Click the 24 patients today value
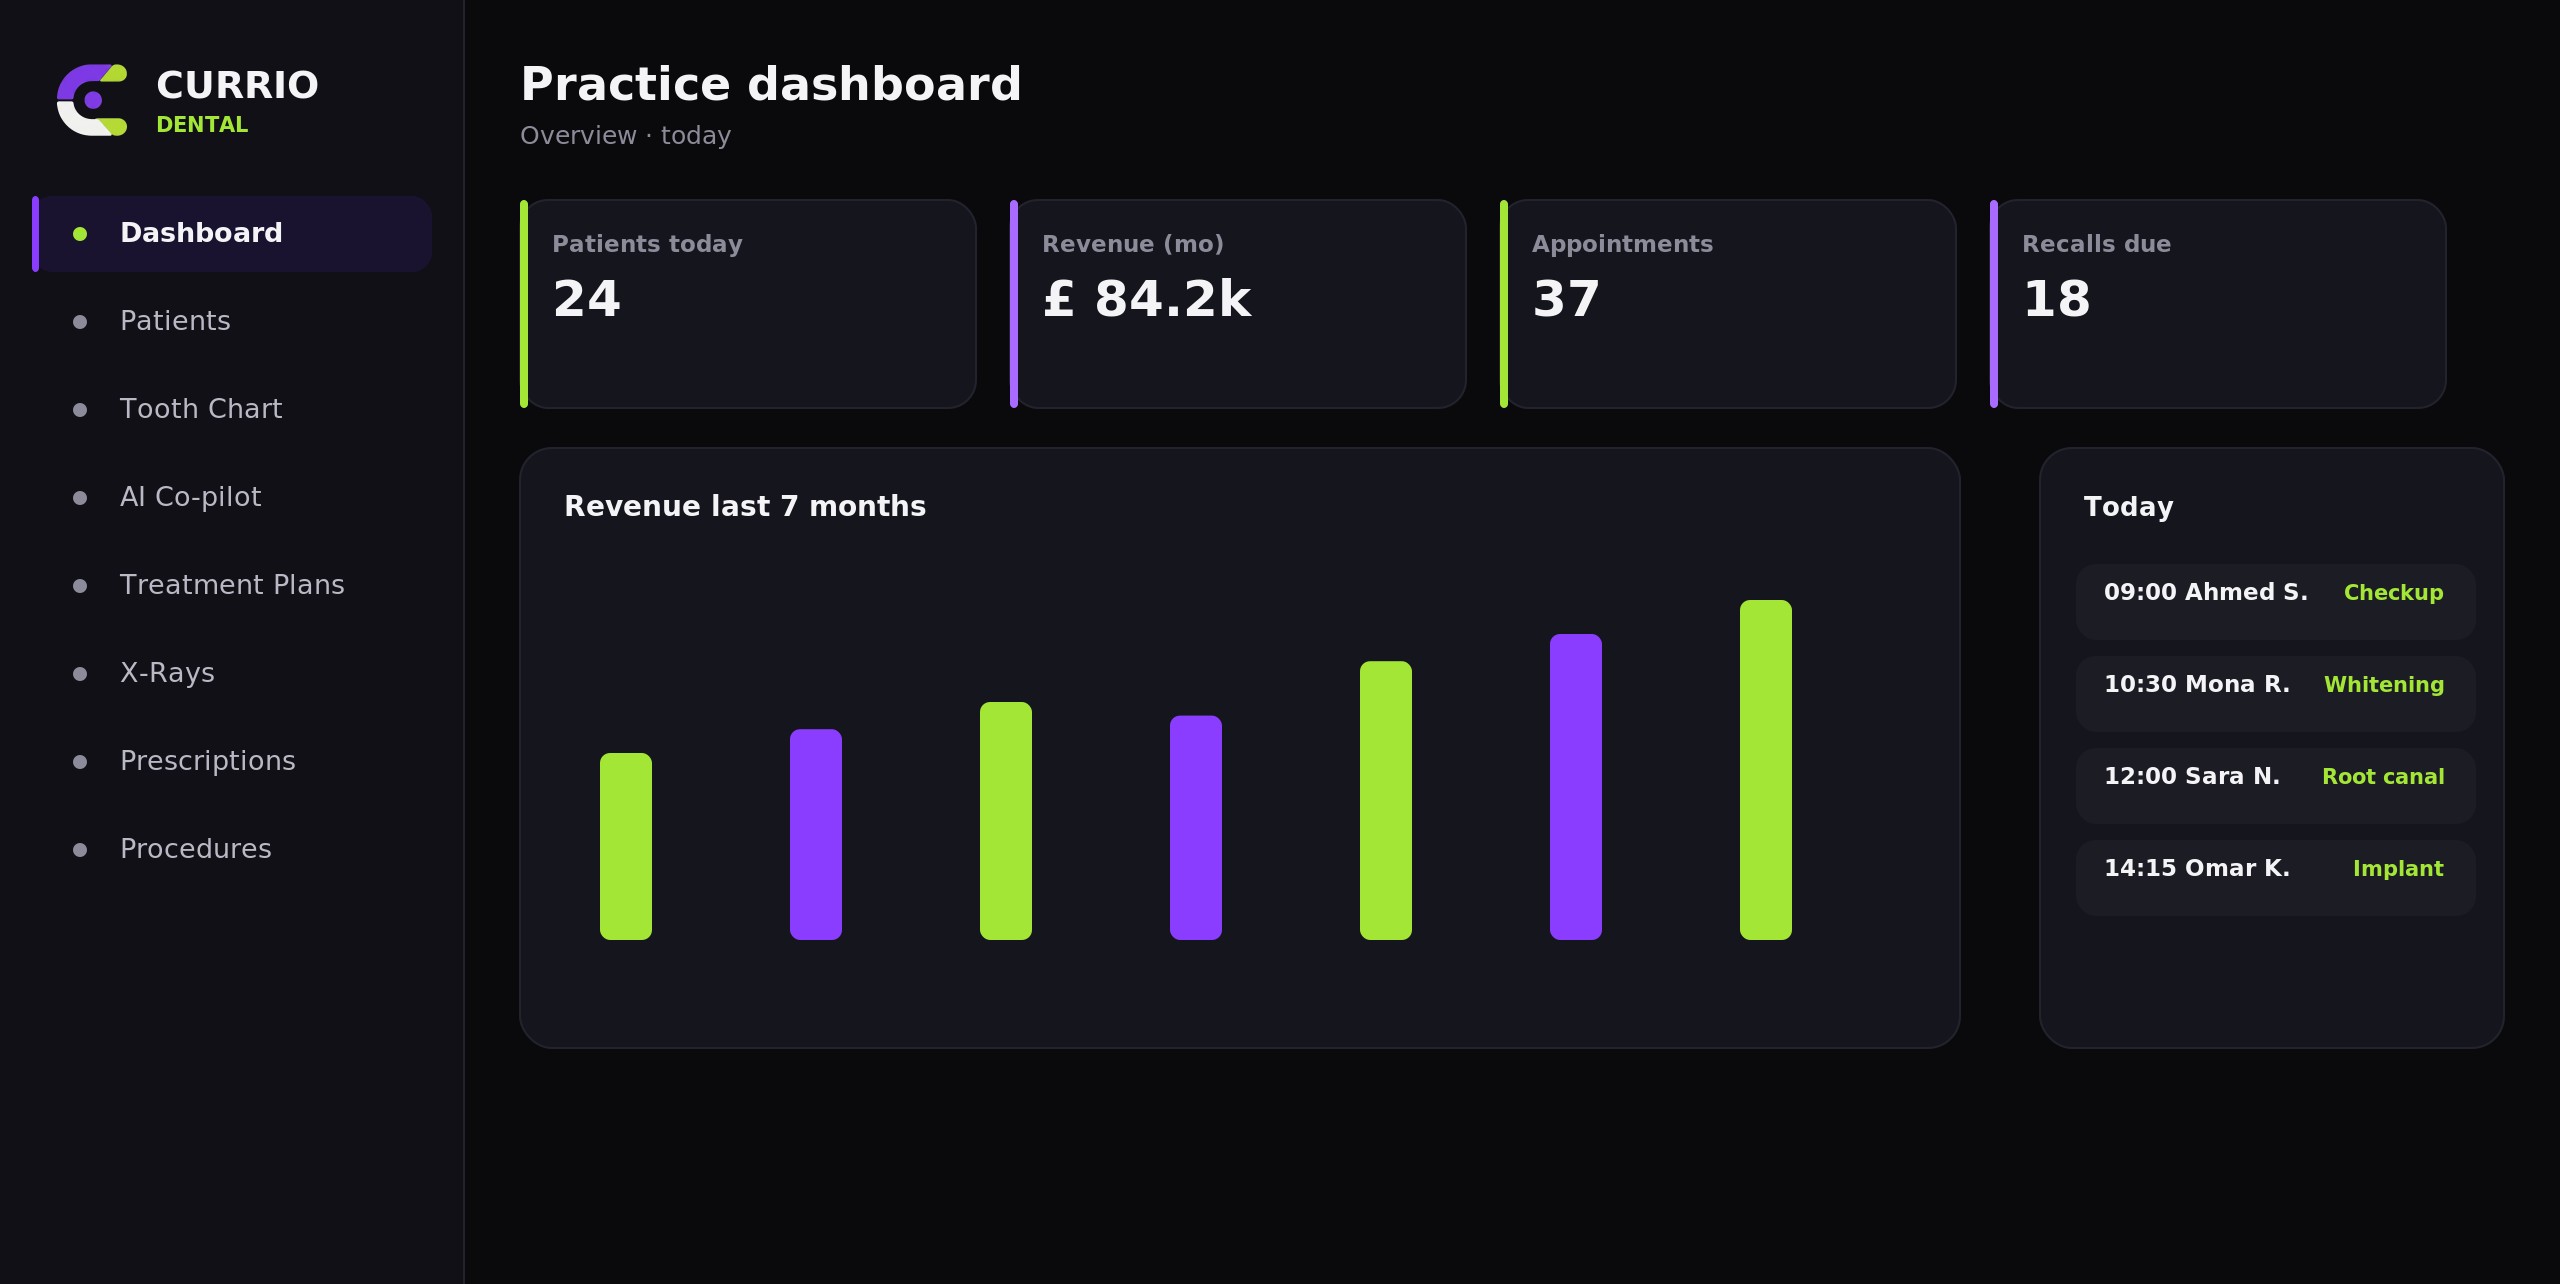Image resolution: width=2560 pixels, height=1284 pixels. 587,299
